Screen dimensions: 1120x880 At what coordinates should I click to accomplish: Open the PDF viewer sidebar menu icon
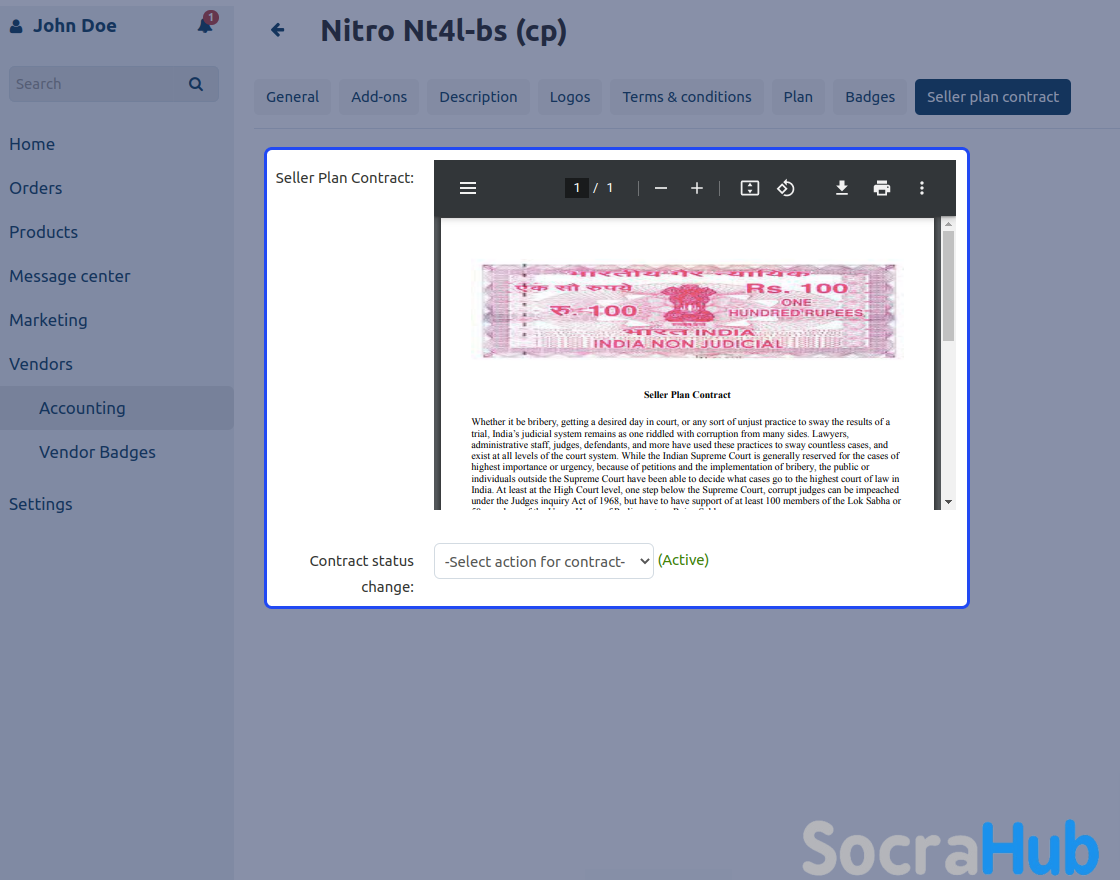tap(468, 188)
